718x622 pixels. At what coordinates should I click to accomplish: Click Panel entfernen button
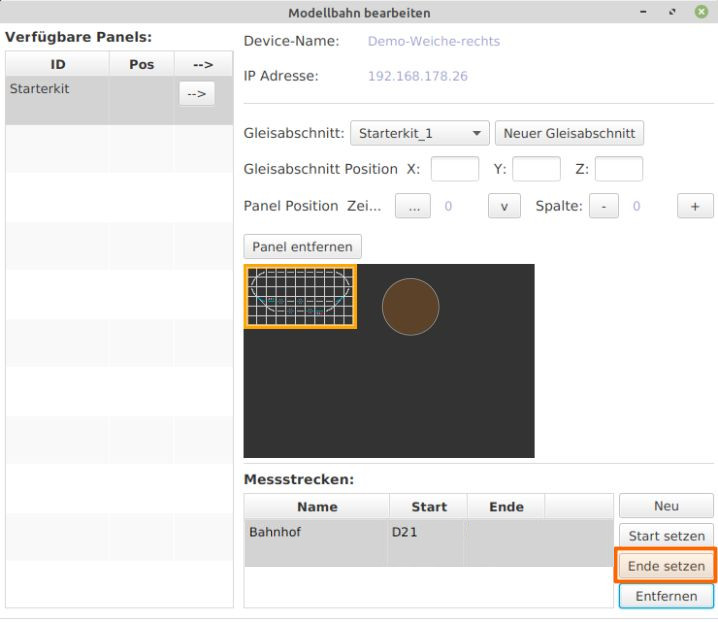[303, 247]
